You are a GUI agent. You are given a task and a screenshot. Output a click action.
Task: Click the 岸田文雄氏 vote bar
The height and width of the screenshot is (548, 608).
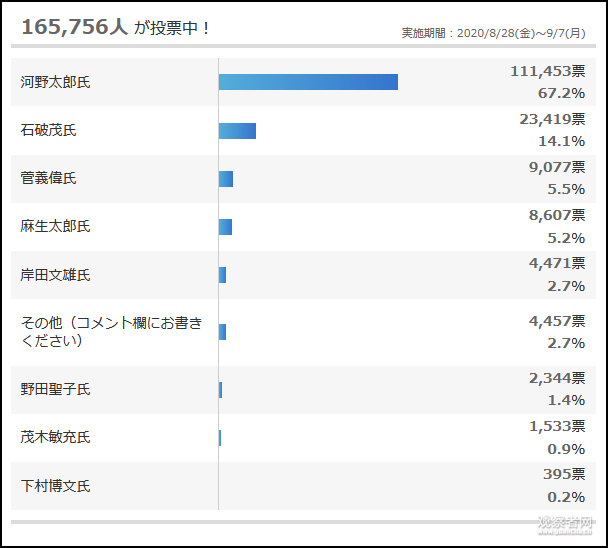point(222,275)
